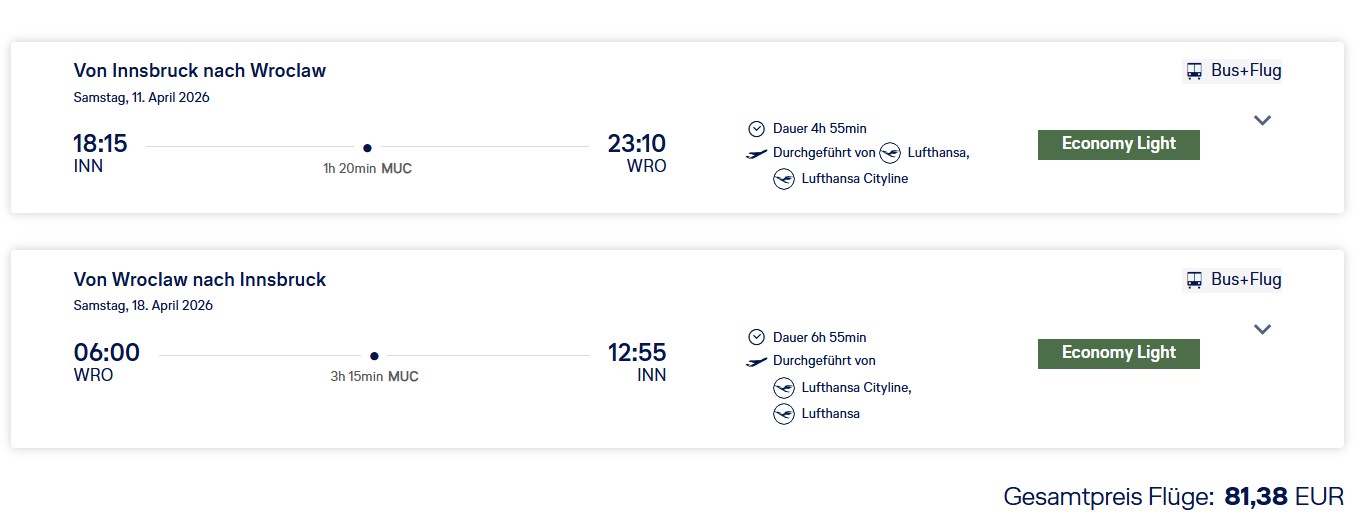Click the Bus+Flug label on the return card
This screenshot has height=523, width=1370.
[1245, 280]
